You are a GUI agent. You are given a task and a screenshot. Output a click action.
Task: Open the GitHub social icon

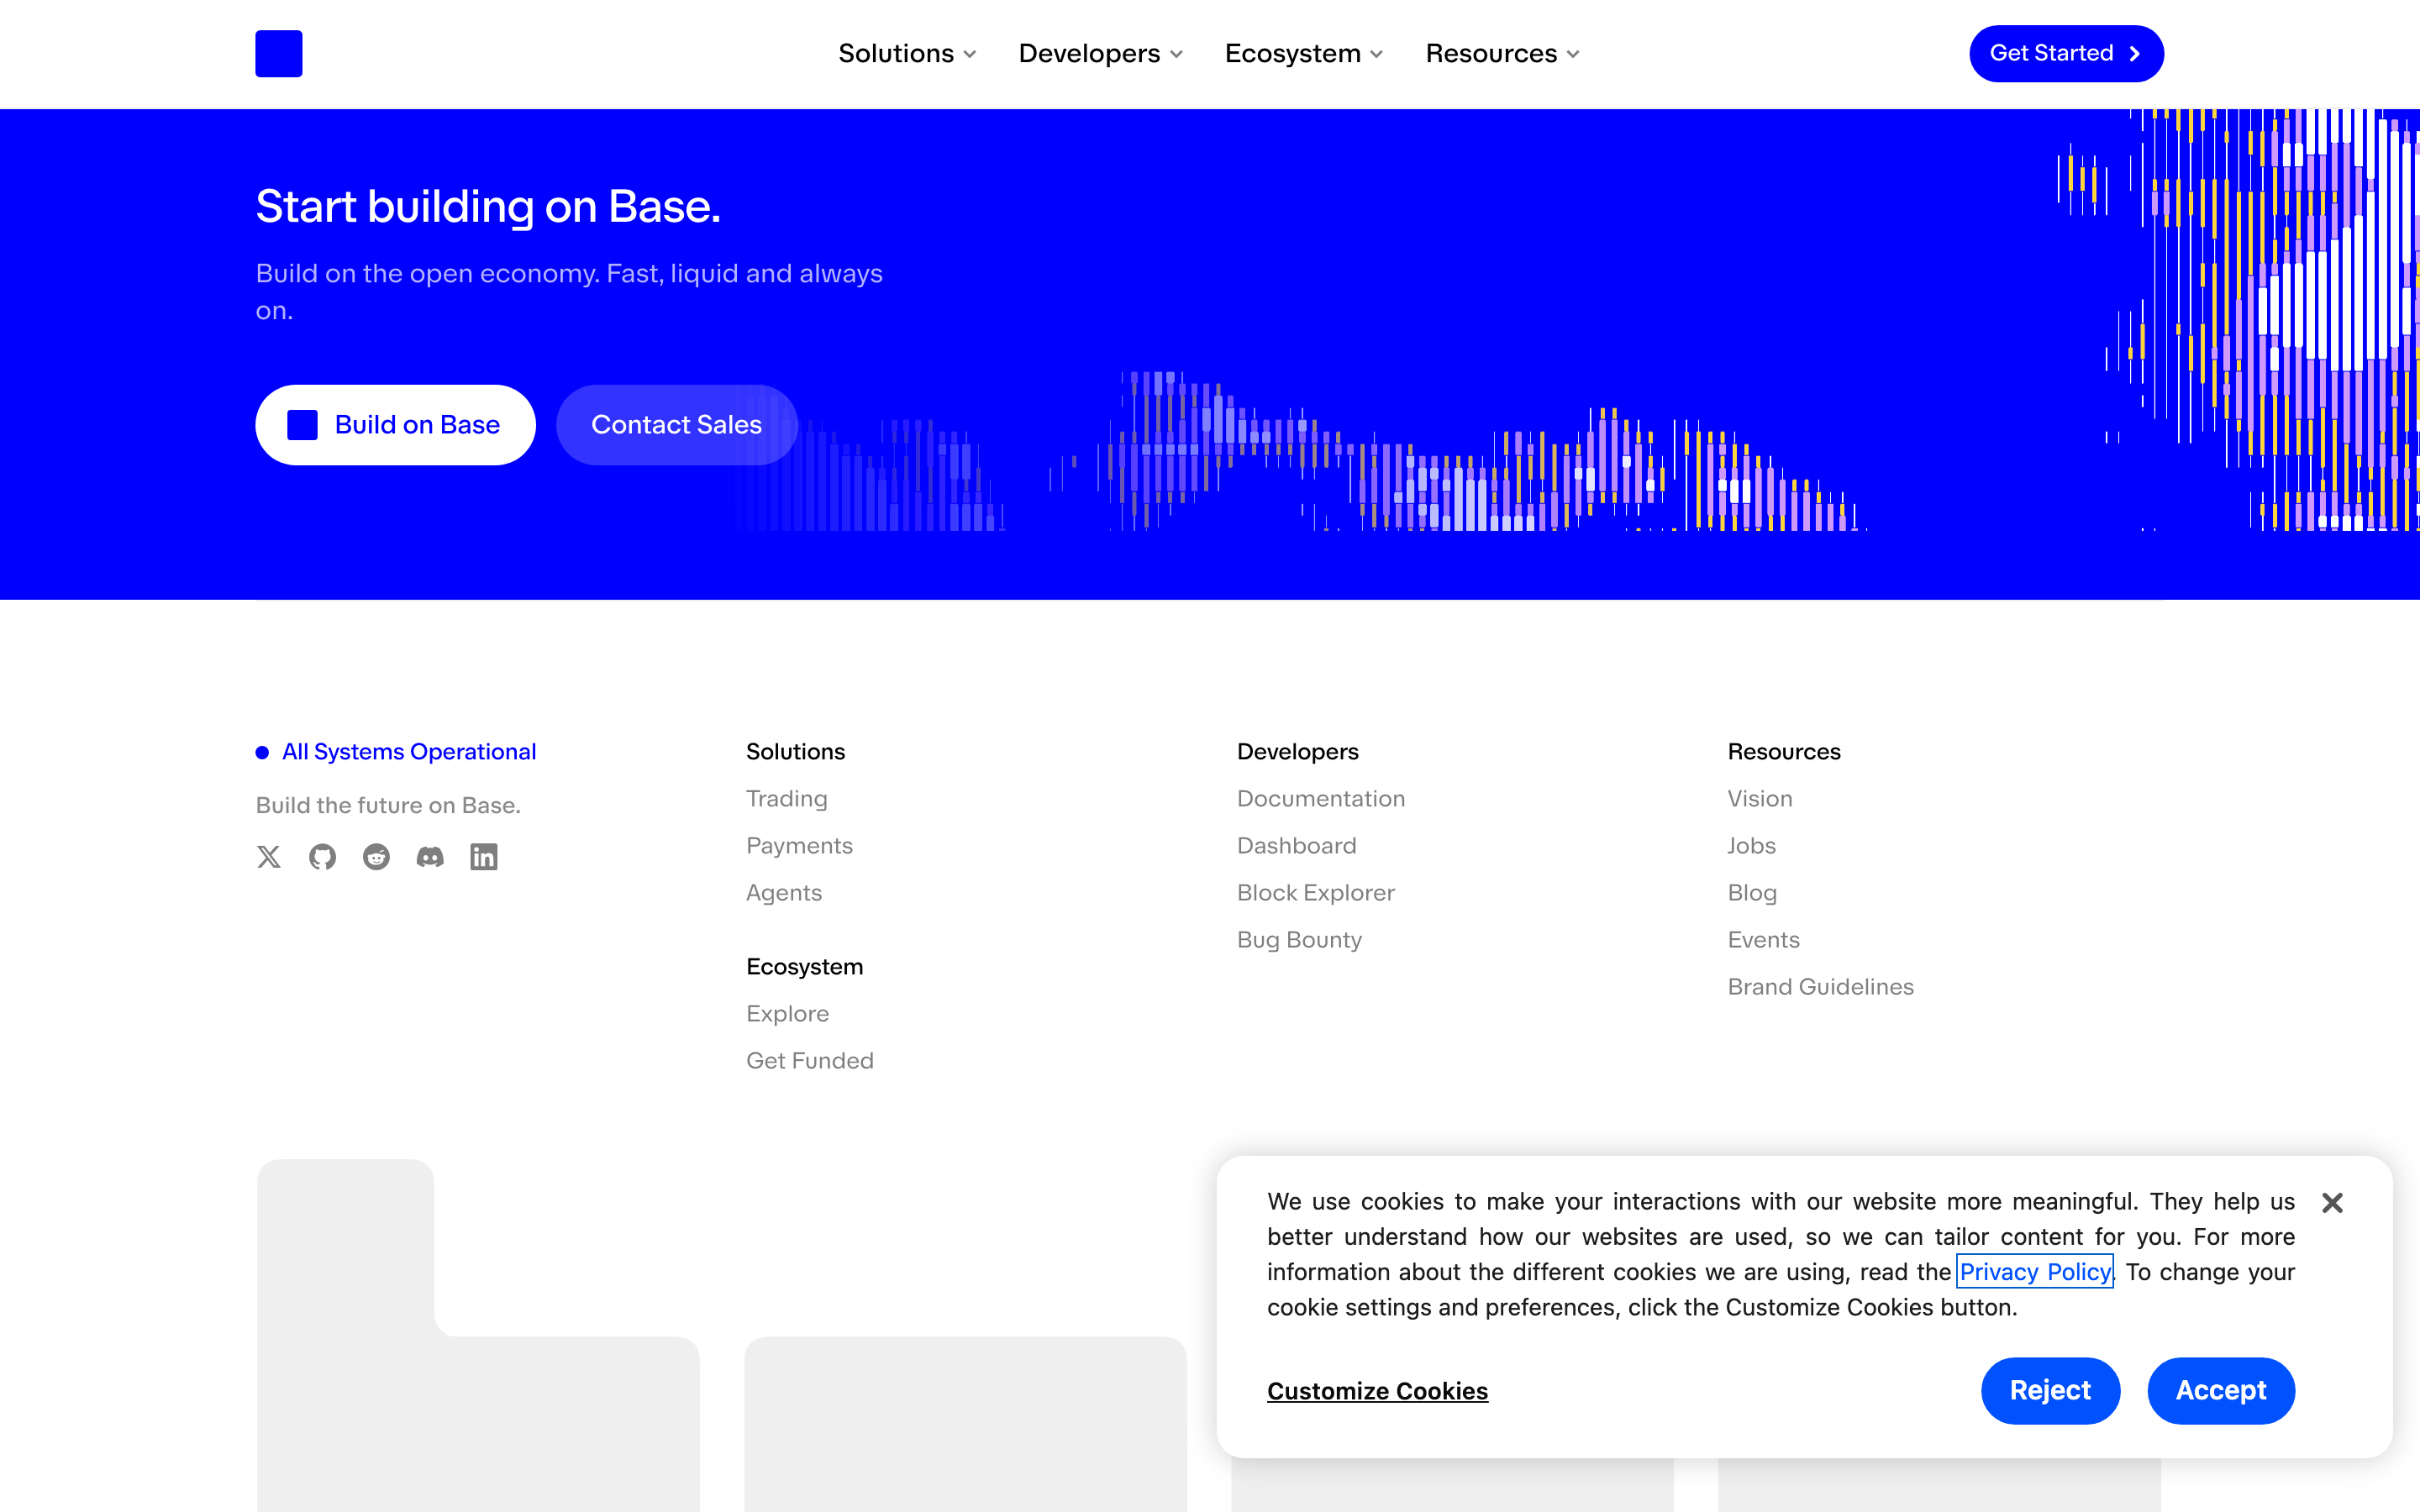pos(322,857)
